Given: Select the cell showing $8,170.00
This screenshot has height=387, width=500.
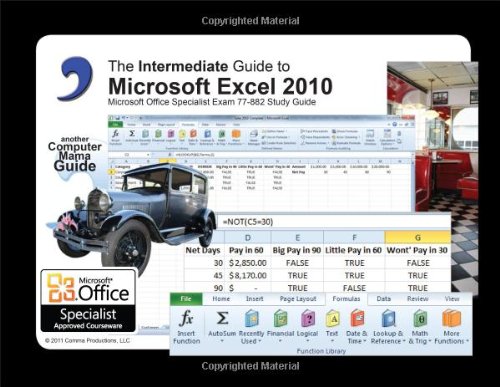Looking at the screenshot, I should pyautogui.click(x=248, y=276).
